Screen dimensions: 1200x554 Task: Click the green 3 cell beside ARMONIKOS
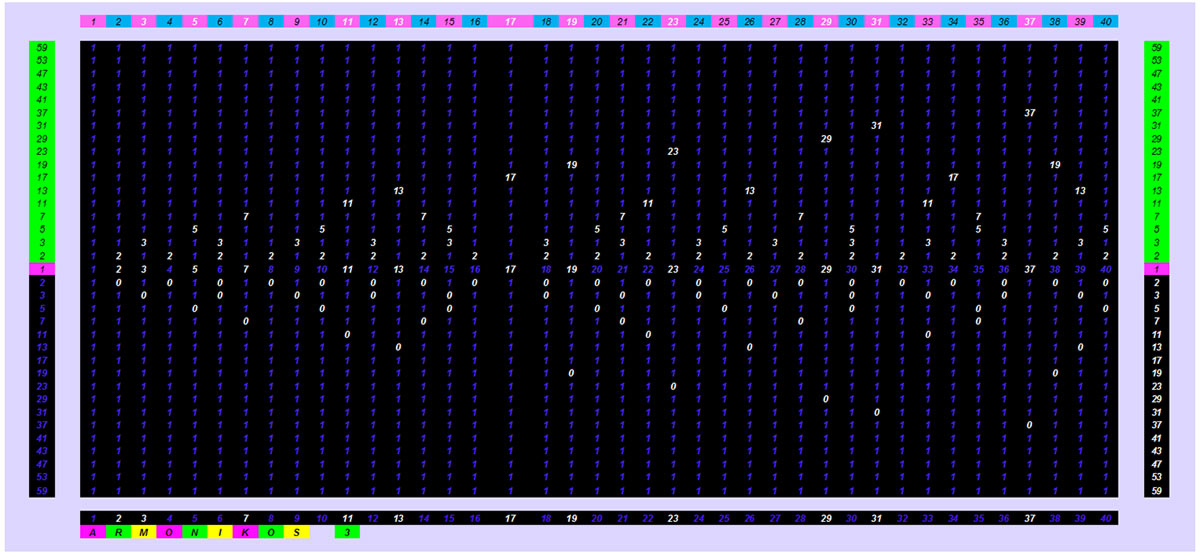click(x=347, y=532)
